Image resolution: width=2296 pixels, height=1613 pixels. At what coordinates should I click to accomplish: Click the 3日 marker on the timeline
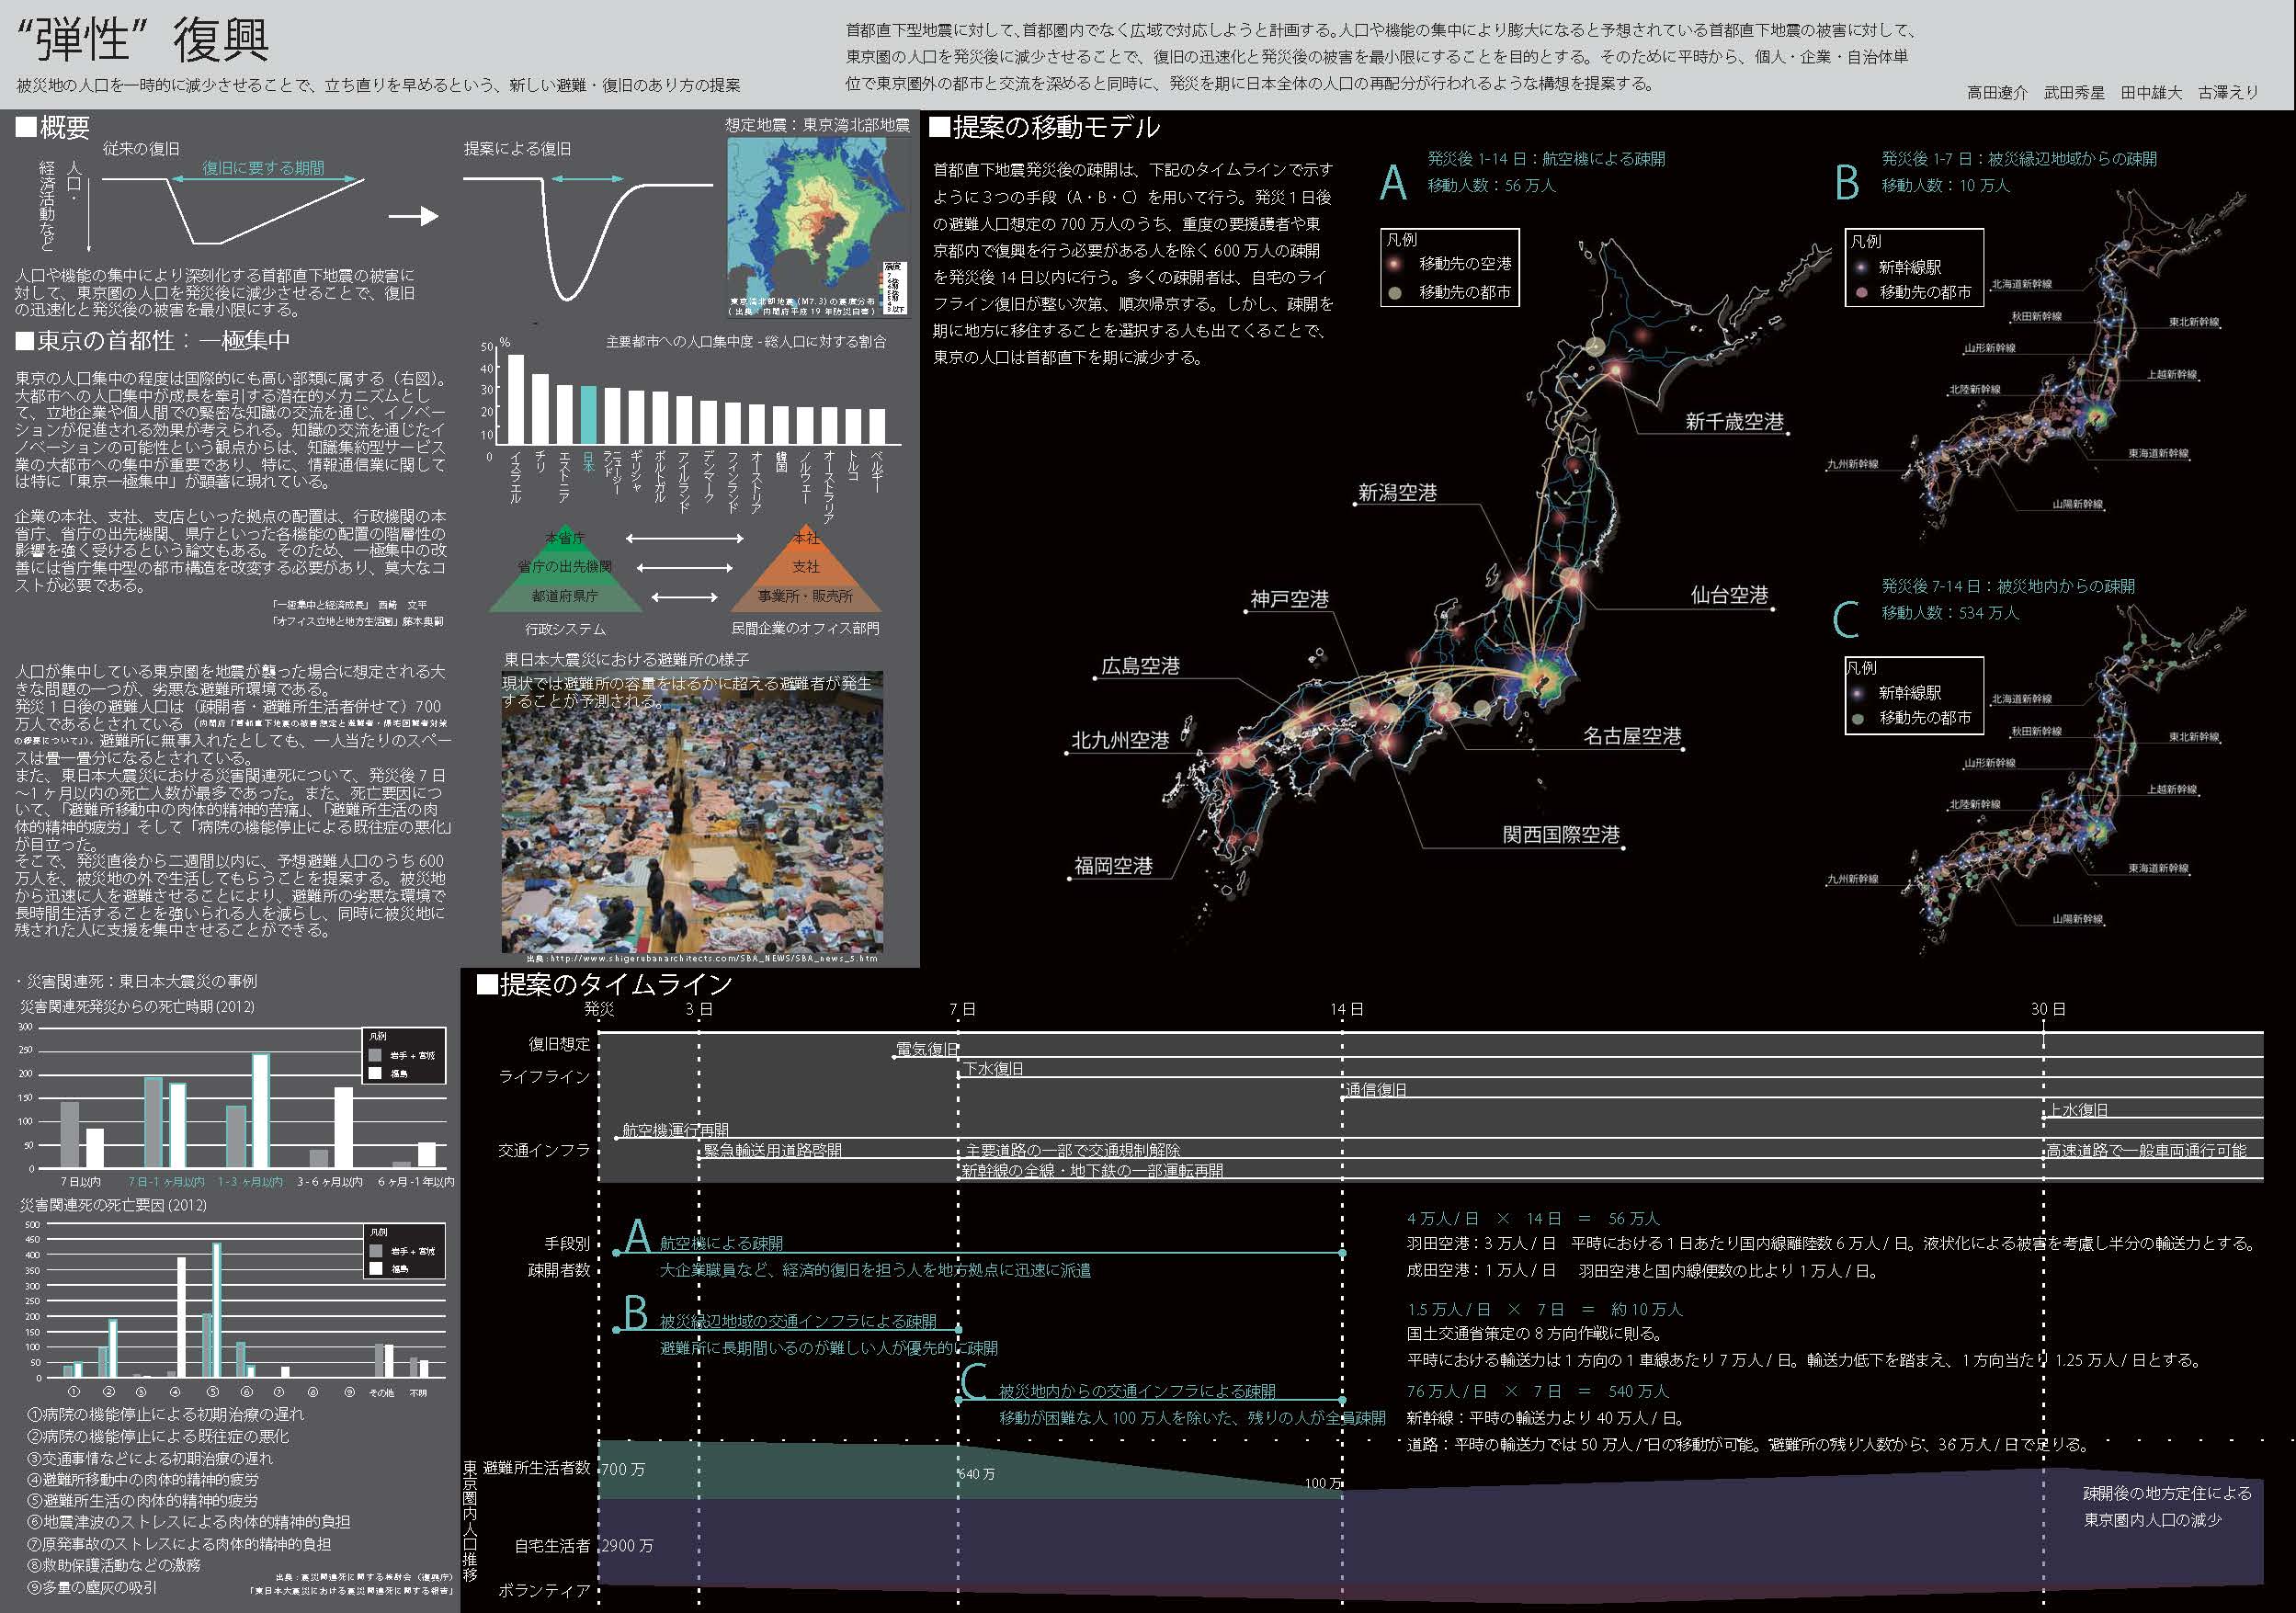[x=699, y=1009]
